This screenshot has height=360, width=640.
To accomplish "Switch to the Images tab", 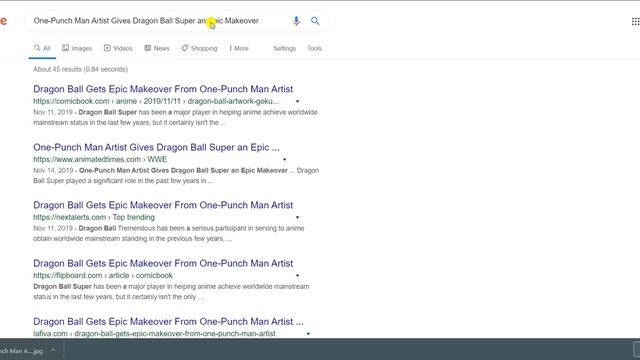I will point(77,48).
